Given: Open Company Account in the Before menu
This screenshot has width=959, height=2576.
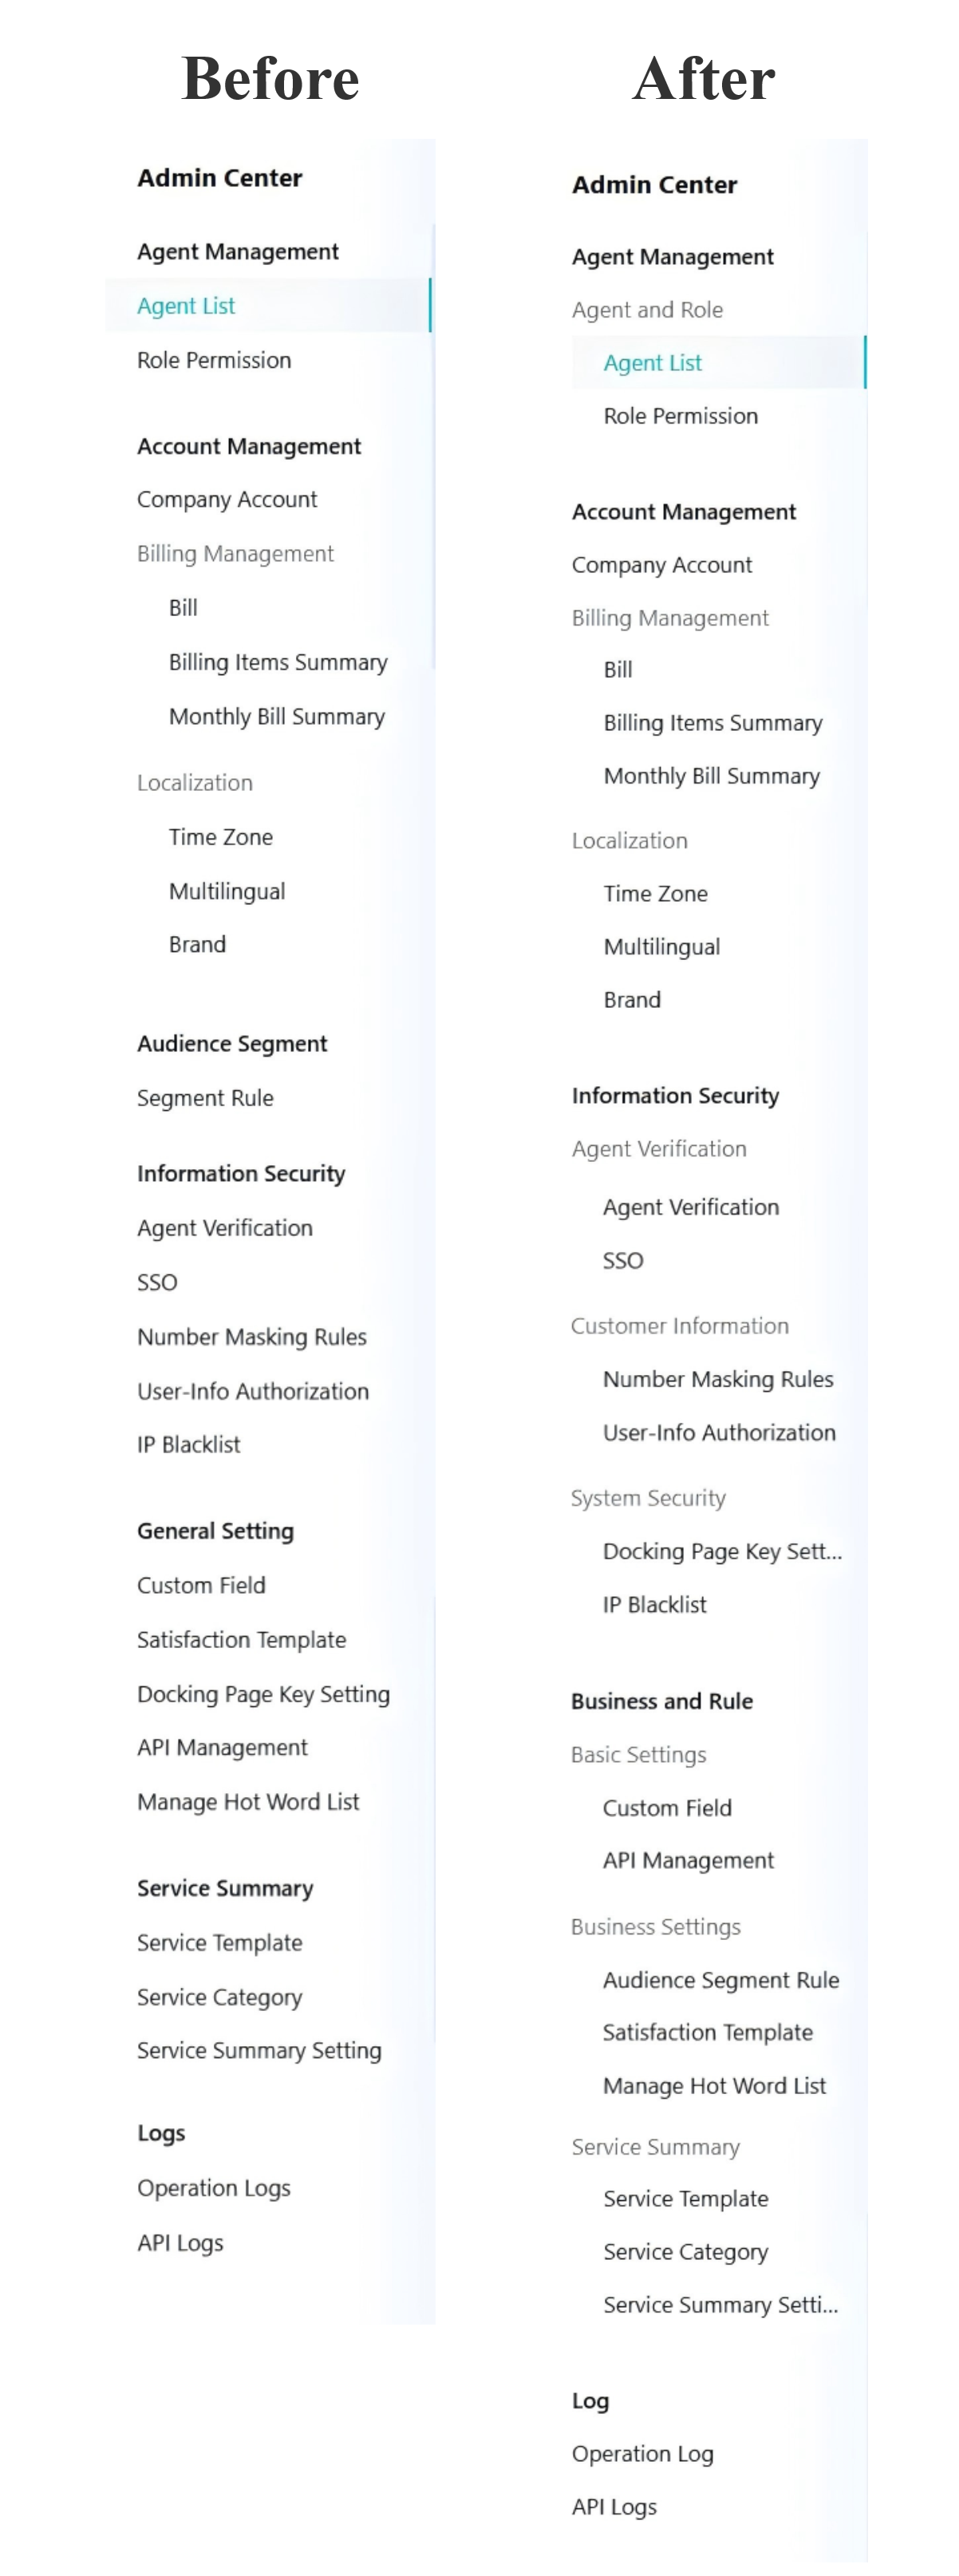Looking at the screenshot, I should [x=227, y=500].
